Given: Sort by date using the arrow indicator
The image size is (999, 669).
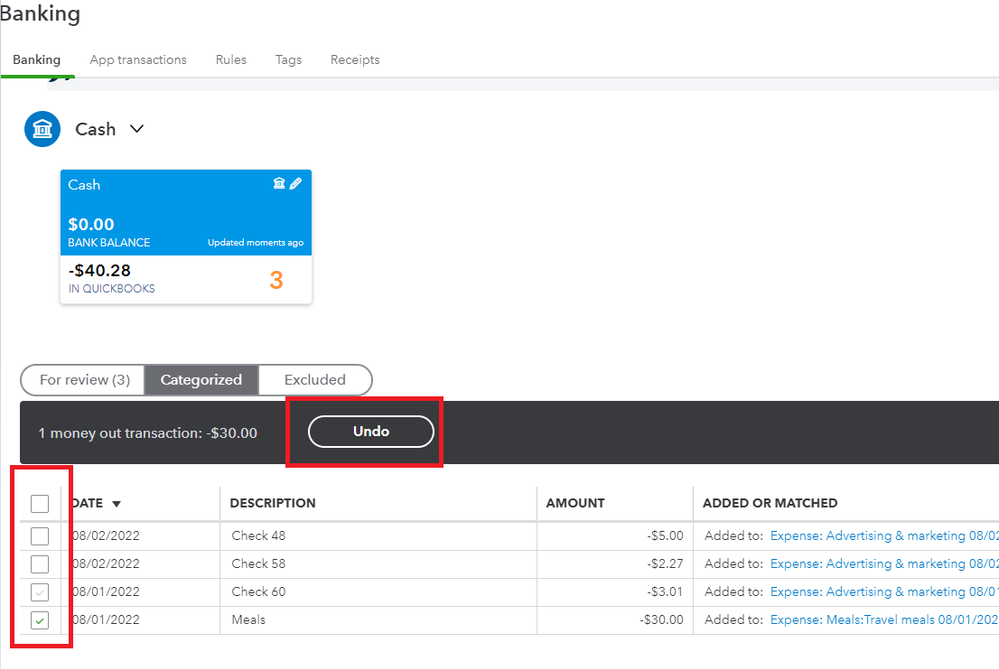Looking at the screenshot, I should (x=117, y=504).
